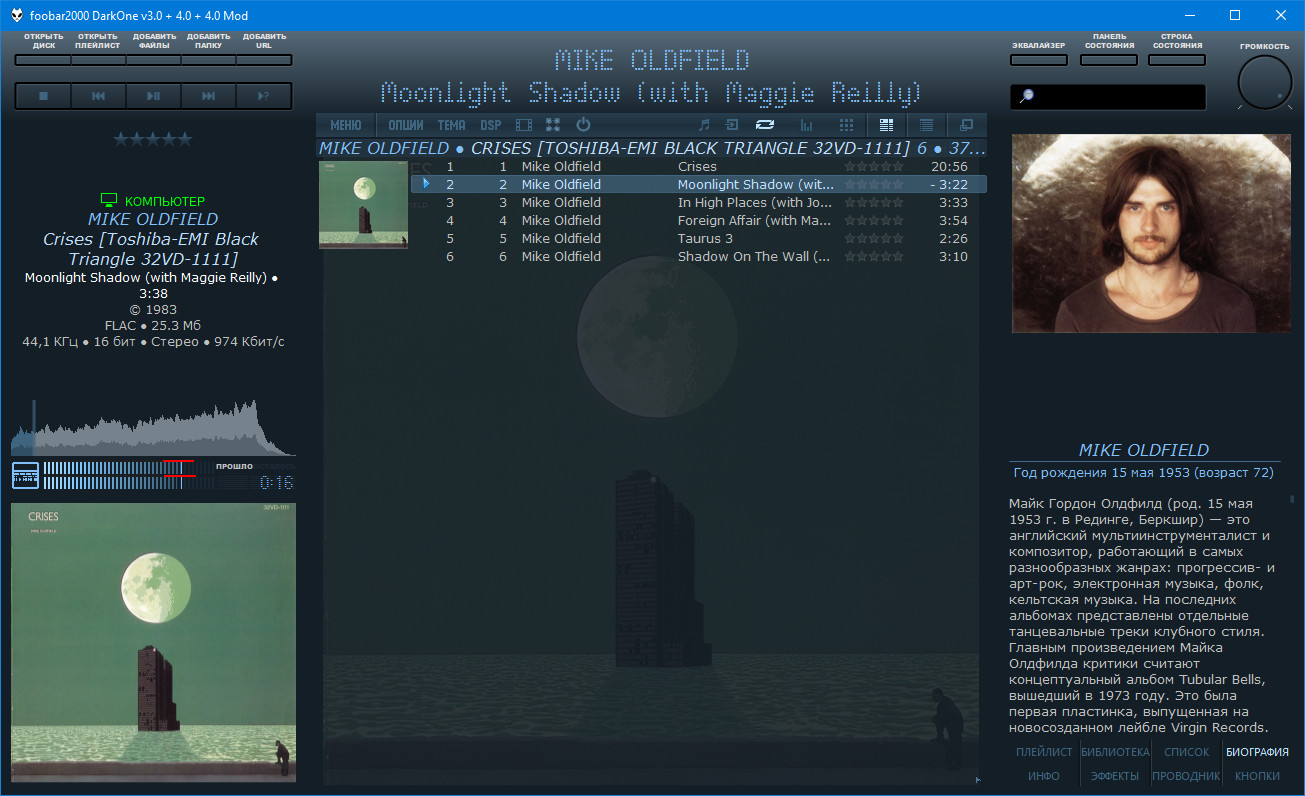
Task: Click the large Crises album cover
Action: click(154, 641)
